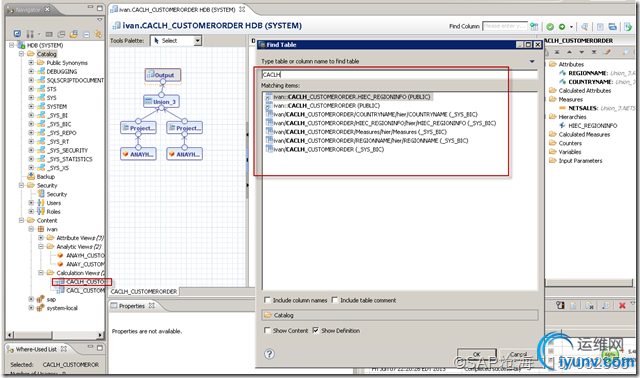Open the Properties tab
Image resolution: width=640 pixels, height=378 pixels.
pos(132,306)
